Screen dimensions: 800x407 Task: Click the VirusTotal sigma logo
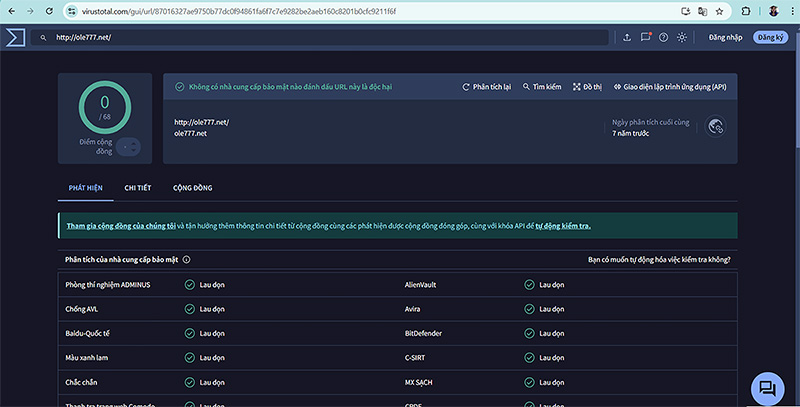15,37
